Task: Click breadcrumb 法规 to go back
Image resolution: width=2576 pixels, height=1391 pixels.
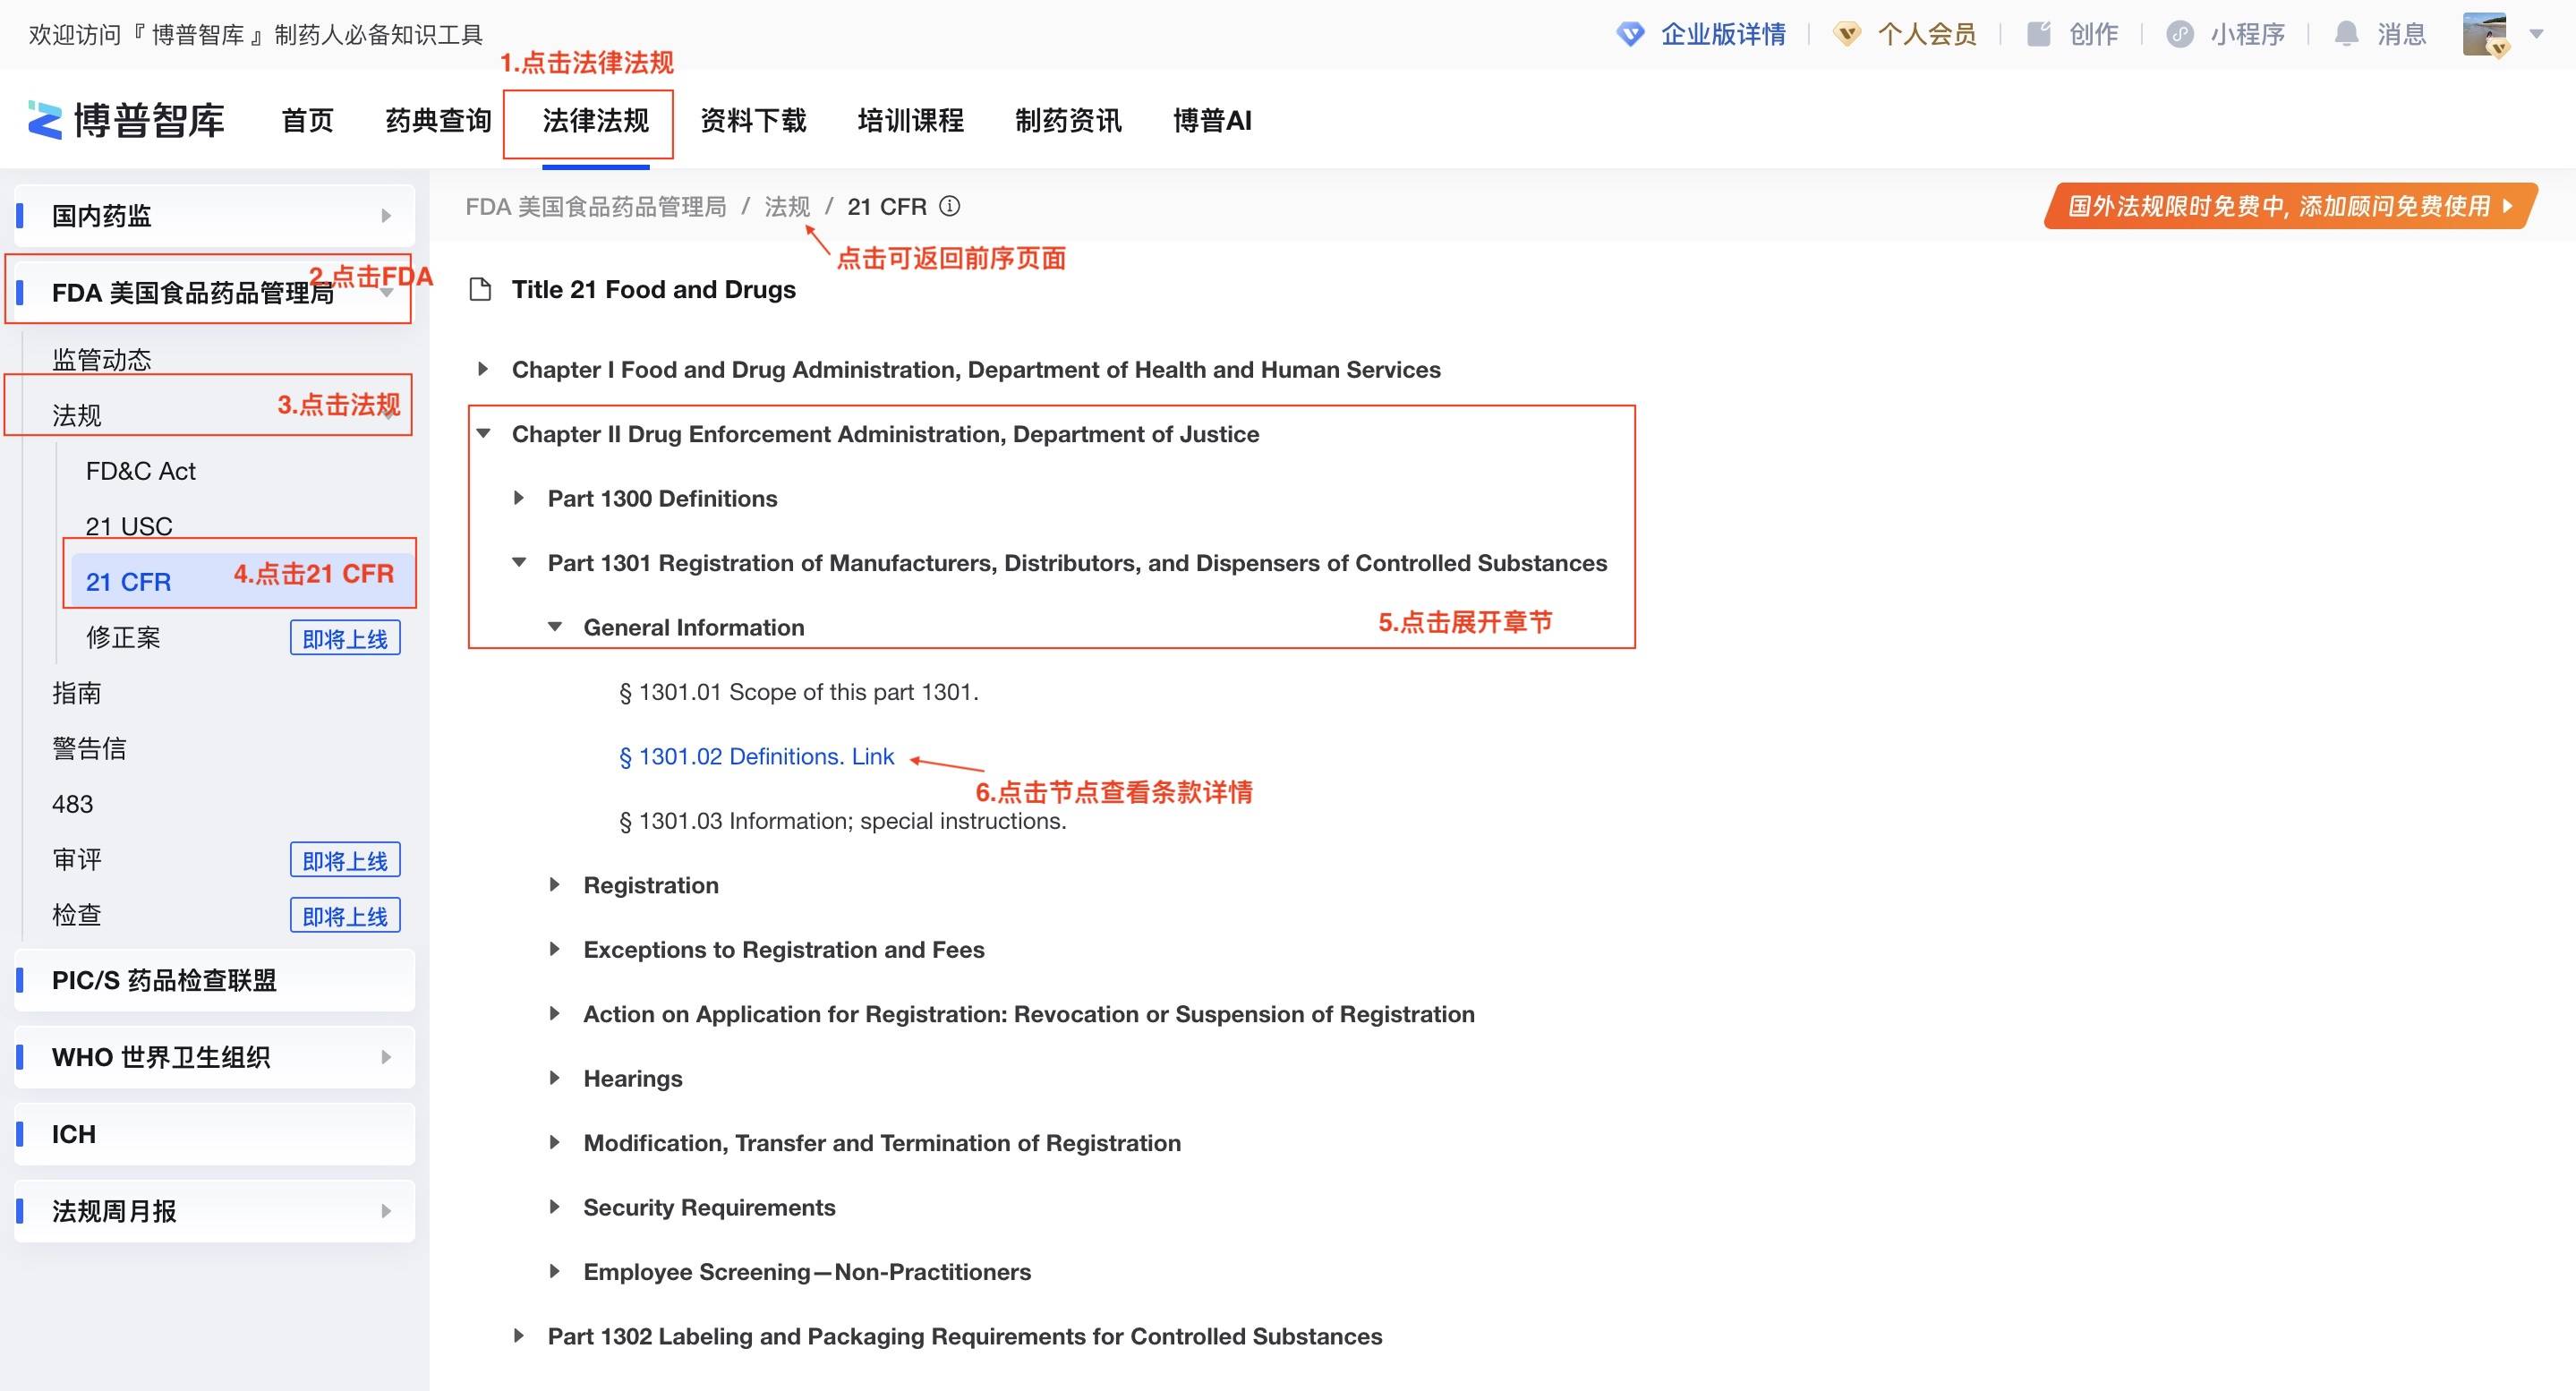Action: point(787,207)
